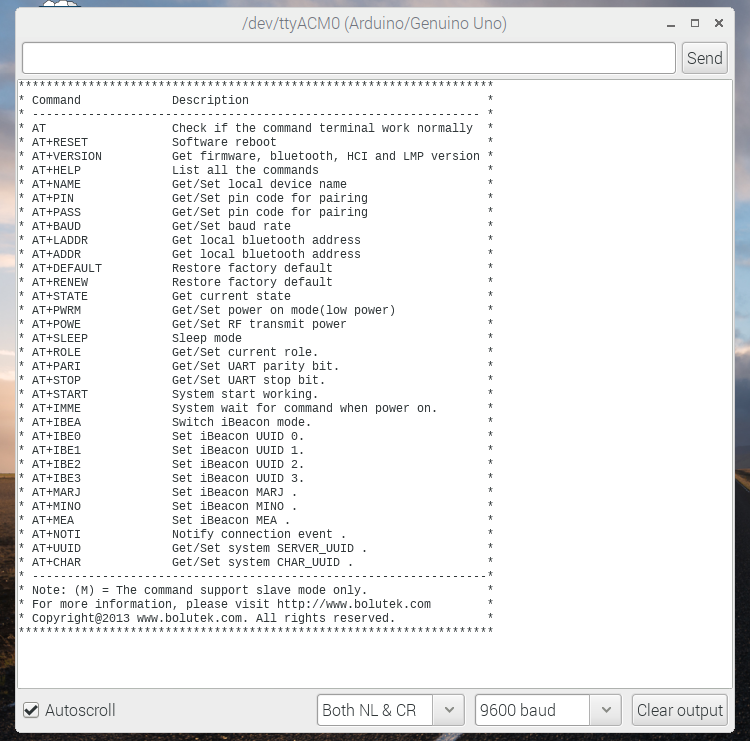Click the Copyright@2013 www.bolutek.com line
Image resolution: width=750 pixels, height=741 pixels.
pyautogui.click(x=214, y=619)
